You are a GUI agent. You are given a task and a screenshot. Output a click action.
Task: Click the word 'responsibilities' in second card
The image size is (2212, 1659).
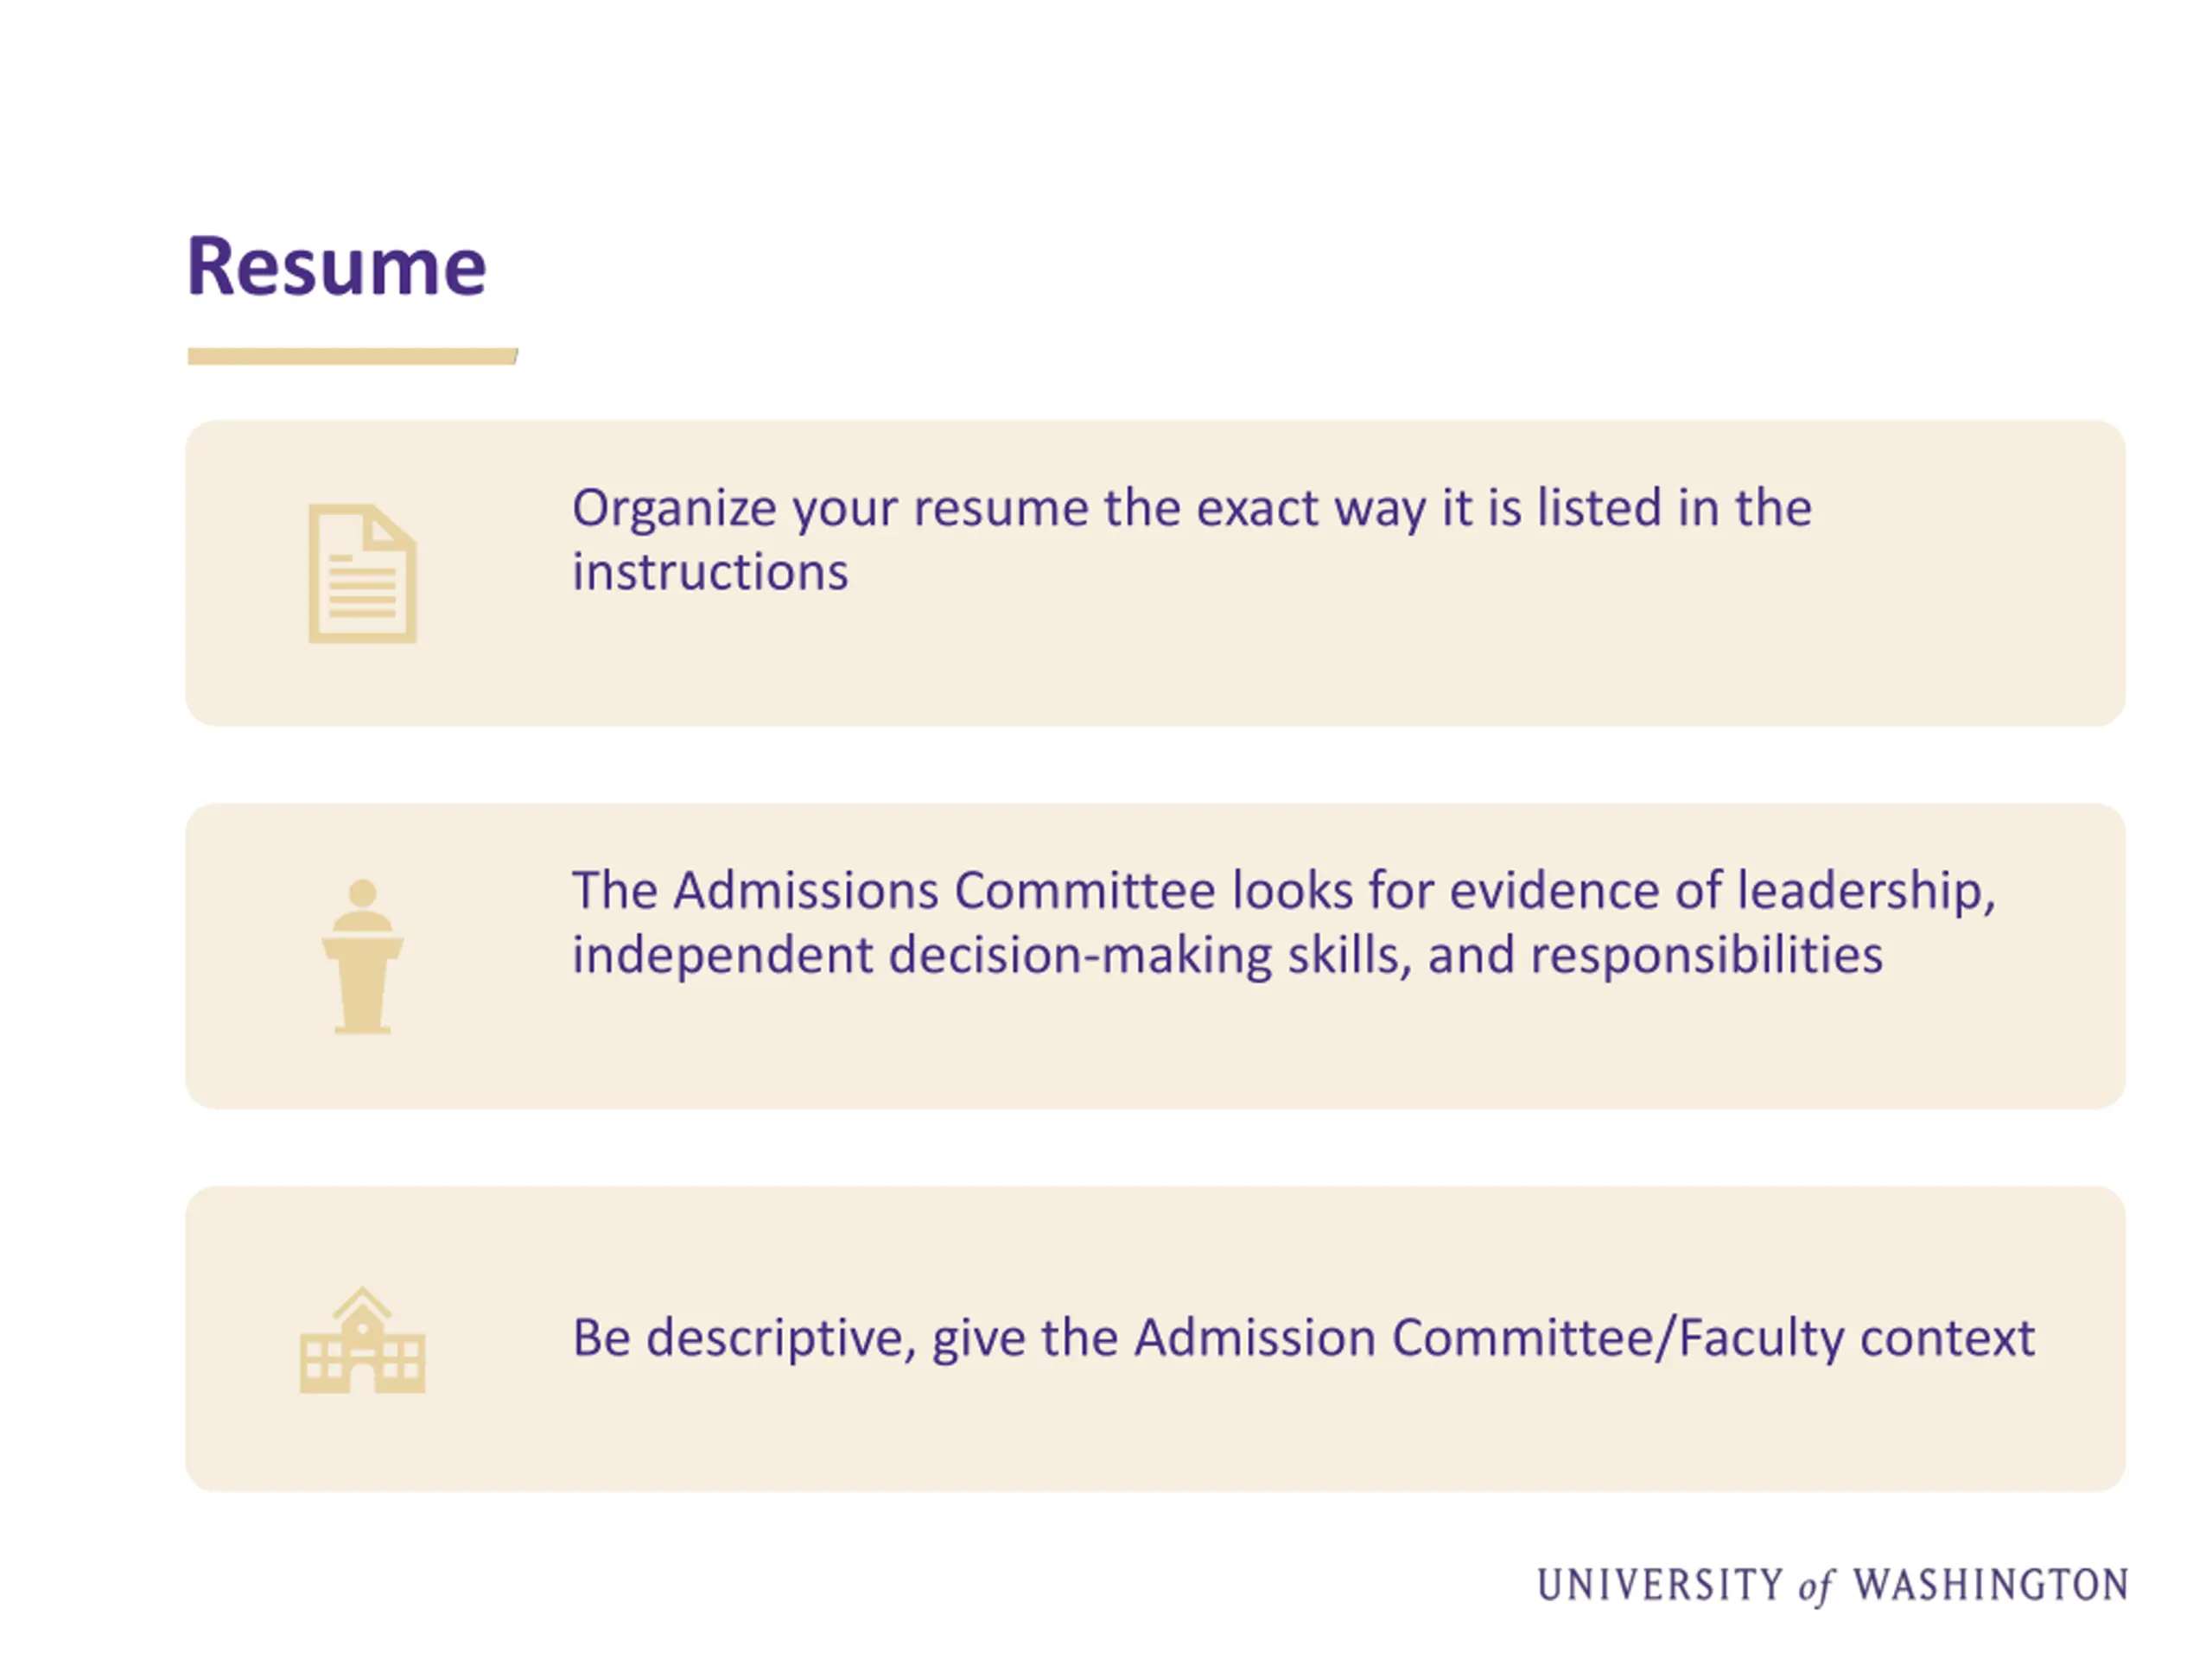click(1707, 955)
